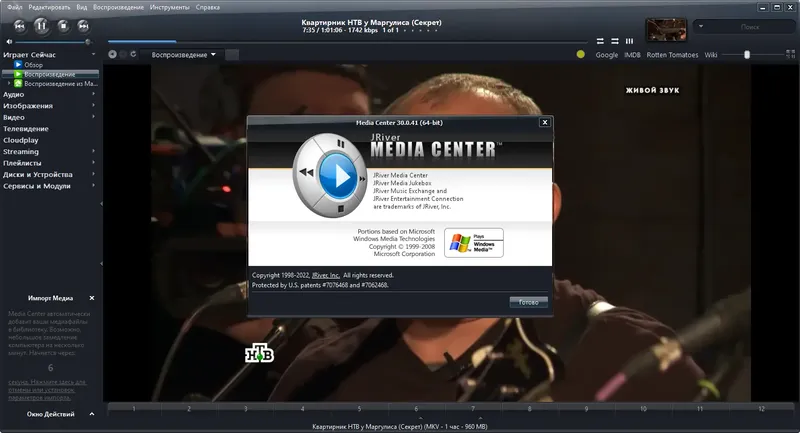Expand the Изображения section arrow

point(93,105)
